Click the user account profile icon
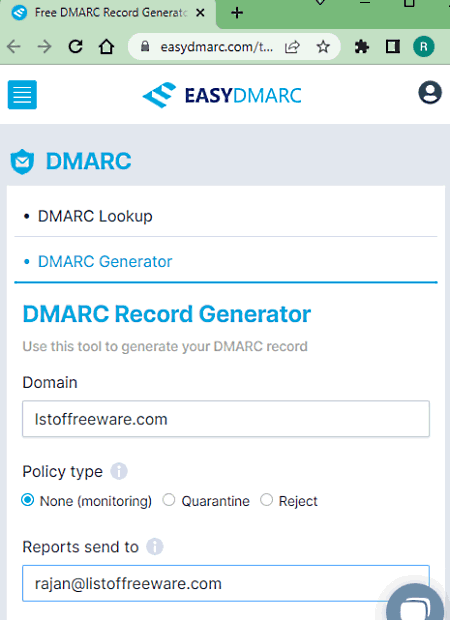The width and height of the screenshot is (450, 620). pyautogui.click(x=430, y=93)
